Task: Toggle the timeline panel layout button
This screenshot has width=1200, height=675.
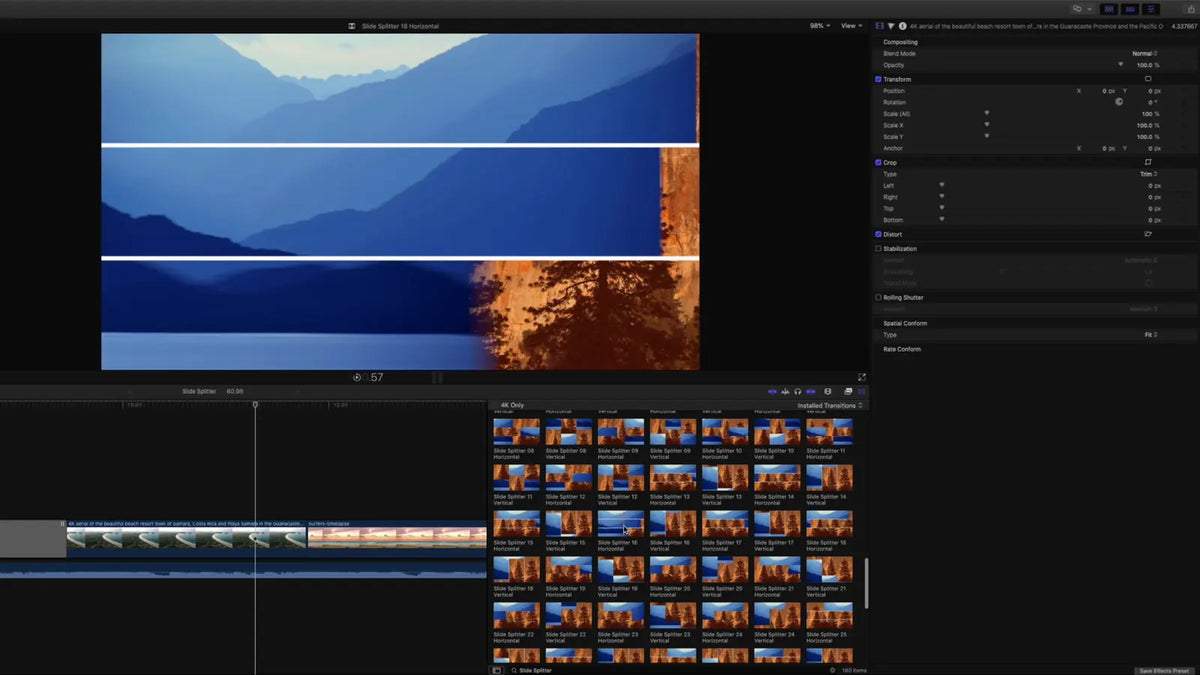Action: click(x=1130, y=8)
